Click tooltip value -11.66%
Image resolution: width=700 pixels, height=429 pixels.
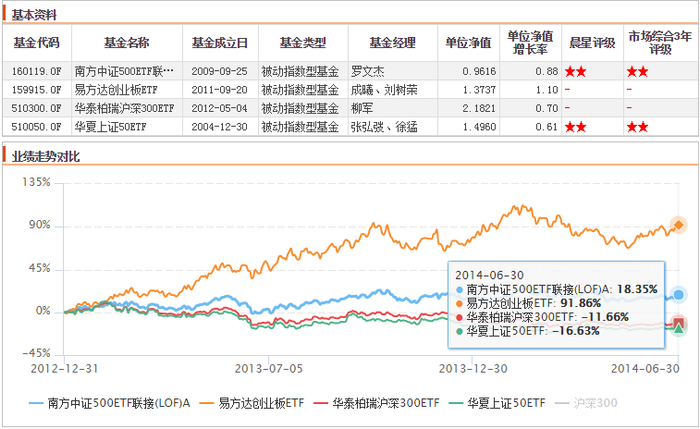(x=605, y=317)
